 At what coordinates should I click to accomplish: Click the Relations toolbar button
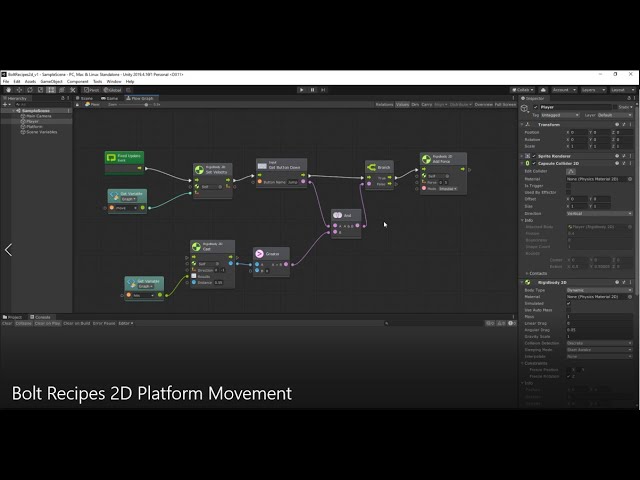384,105
